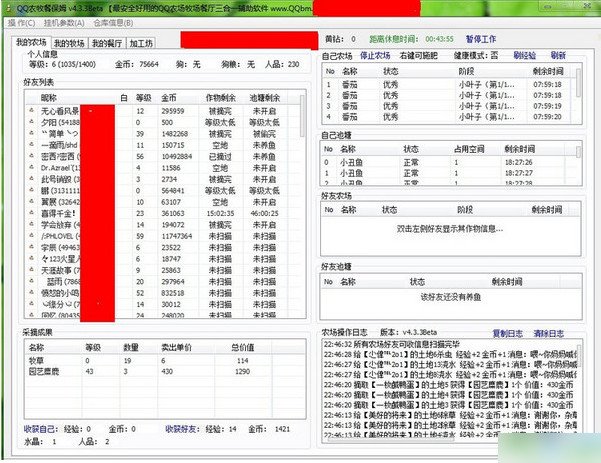
Task: Click the icon next to friend 夕阳
Action: (x=32, y=122)
